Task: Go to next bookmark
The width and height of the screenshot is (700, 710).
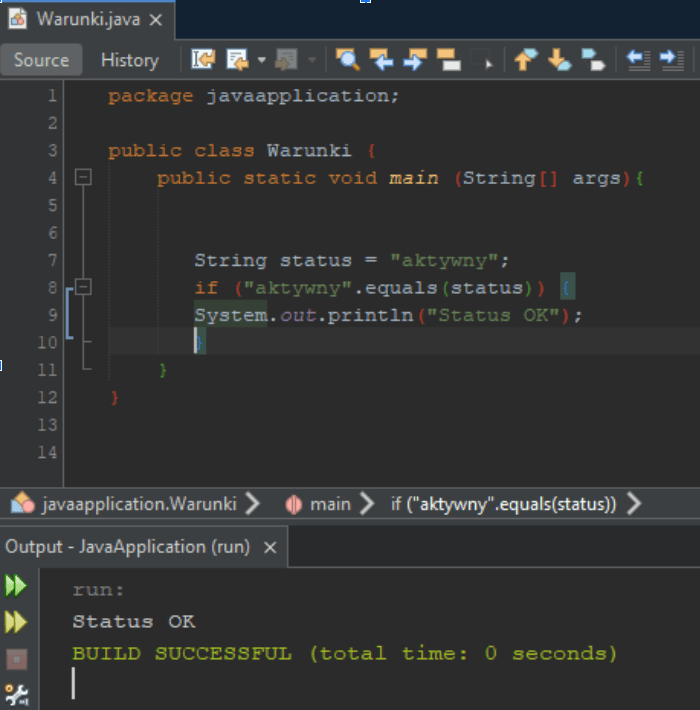Action: (559, 60)
